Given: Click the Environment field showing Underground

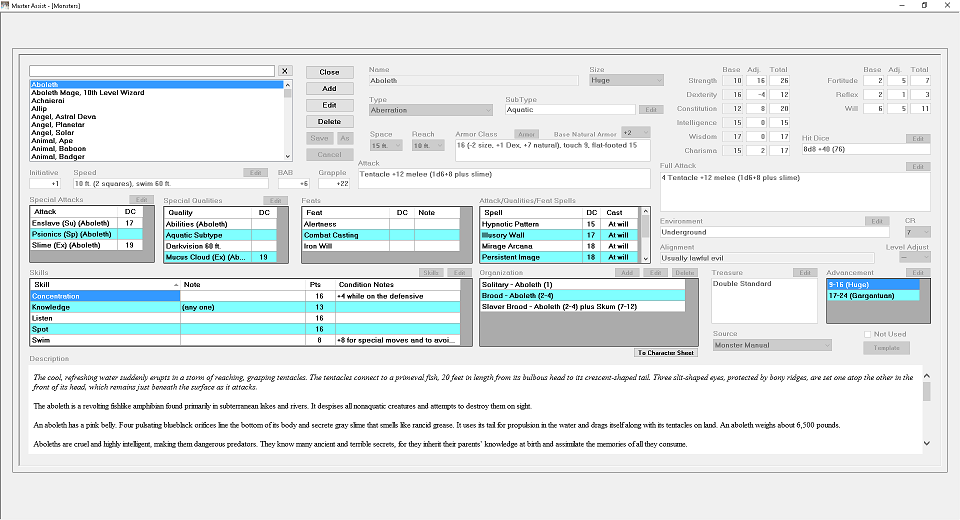Looking at the screenshot, I should (x=774, y=233).
